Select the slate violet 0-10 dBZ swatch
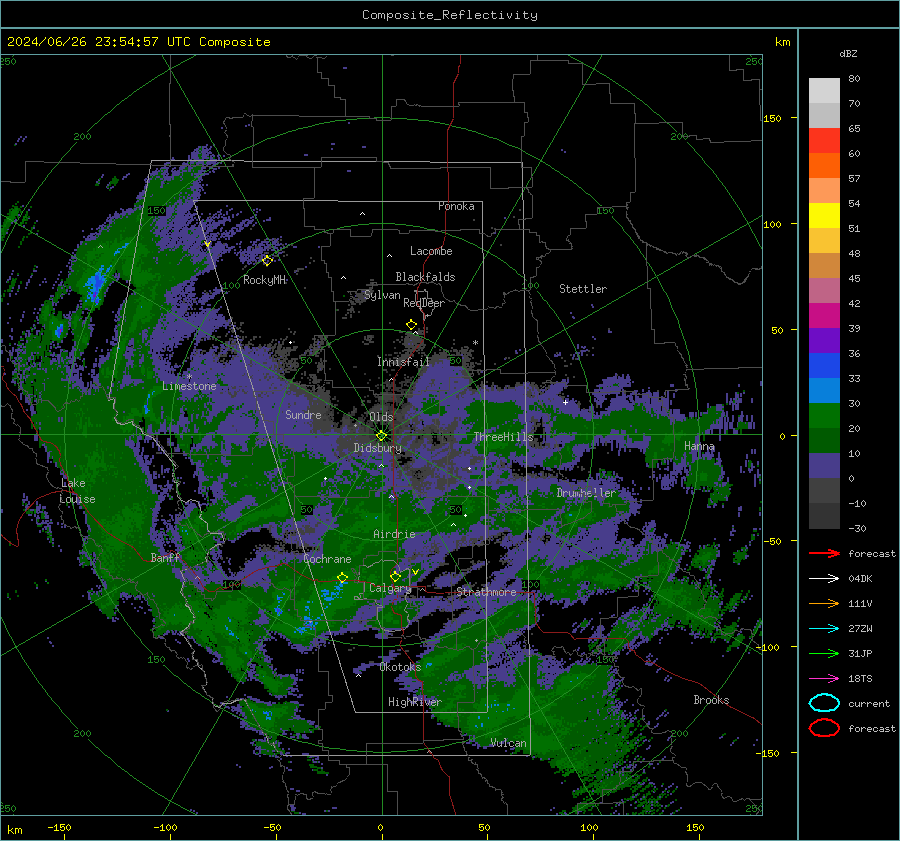 824,466
